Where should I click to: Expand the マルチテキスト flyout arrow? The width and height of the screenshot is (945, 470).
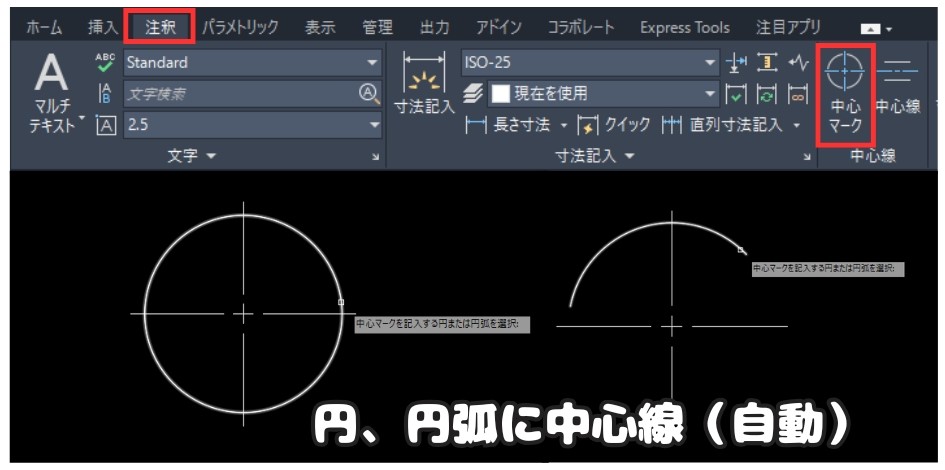pos(81,117)
